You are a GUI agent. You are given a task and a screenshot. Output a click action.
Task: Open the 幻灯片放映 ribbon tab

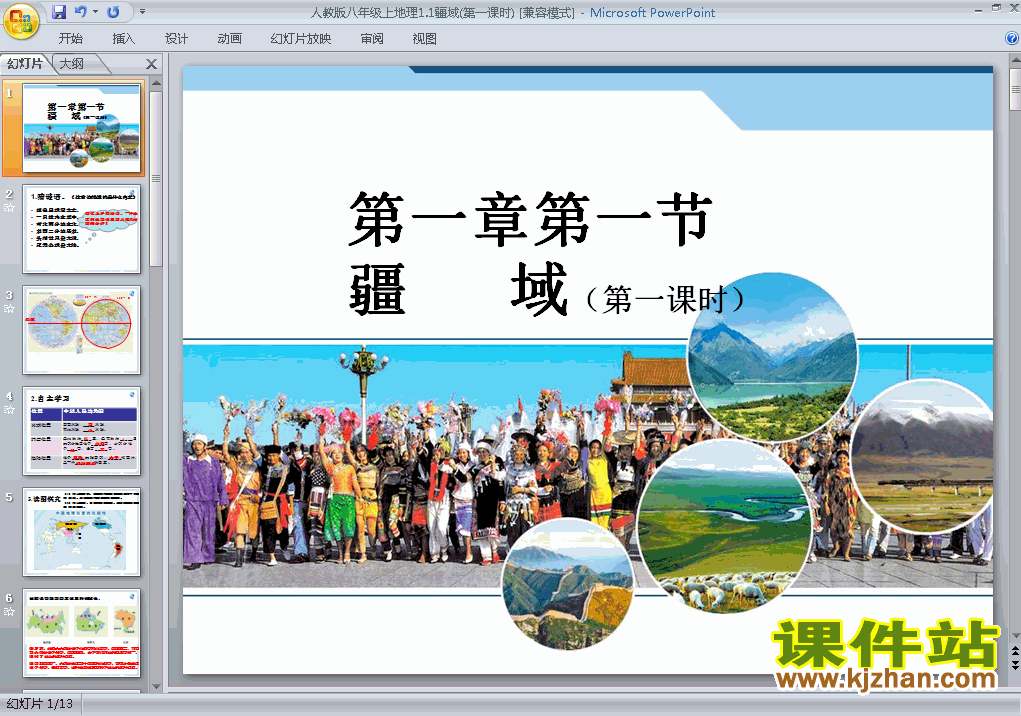300,38
